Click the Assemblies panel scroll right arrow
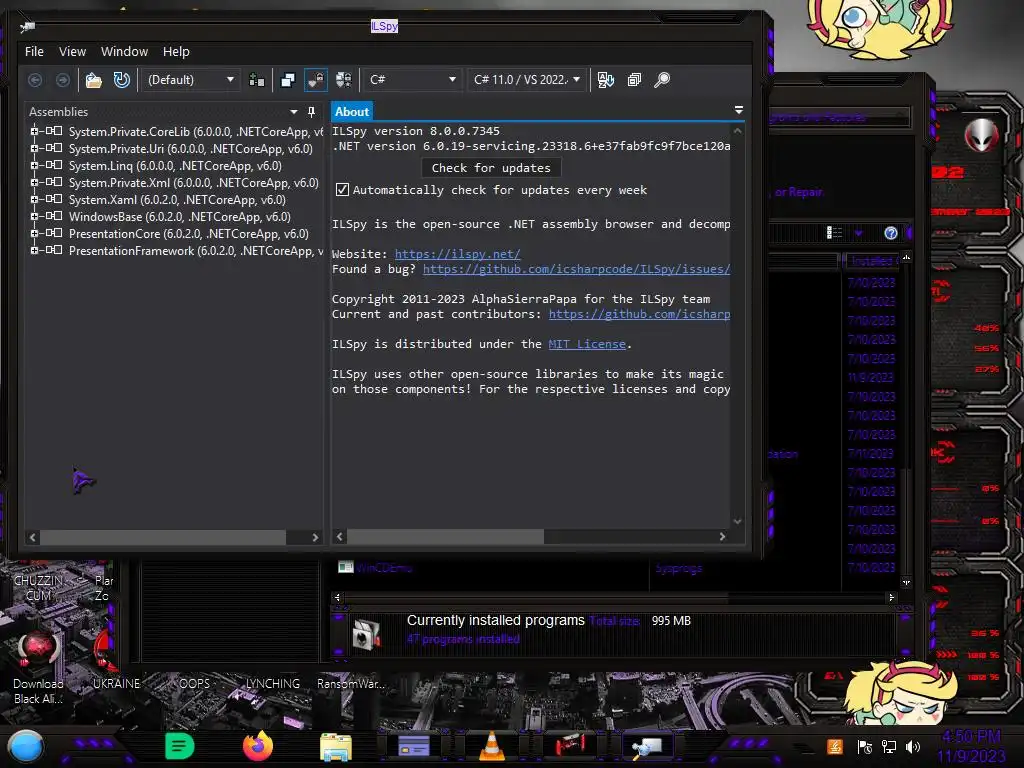 [315, 537]
